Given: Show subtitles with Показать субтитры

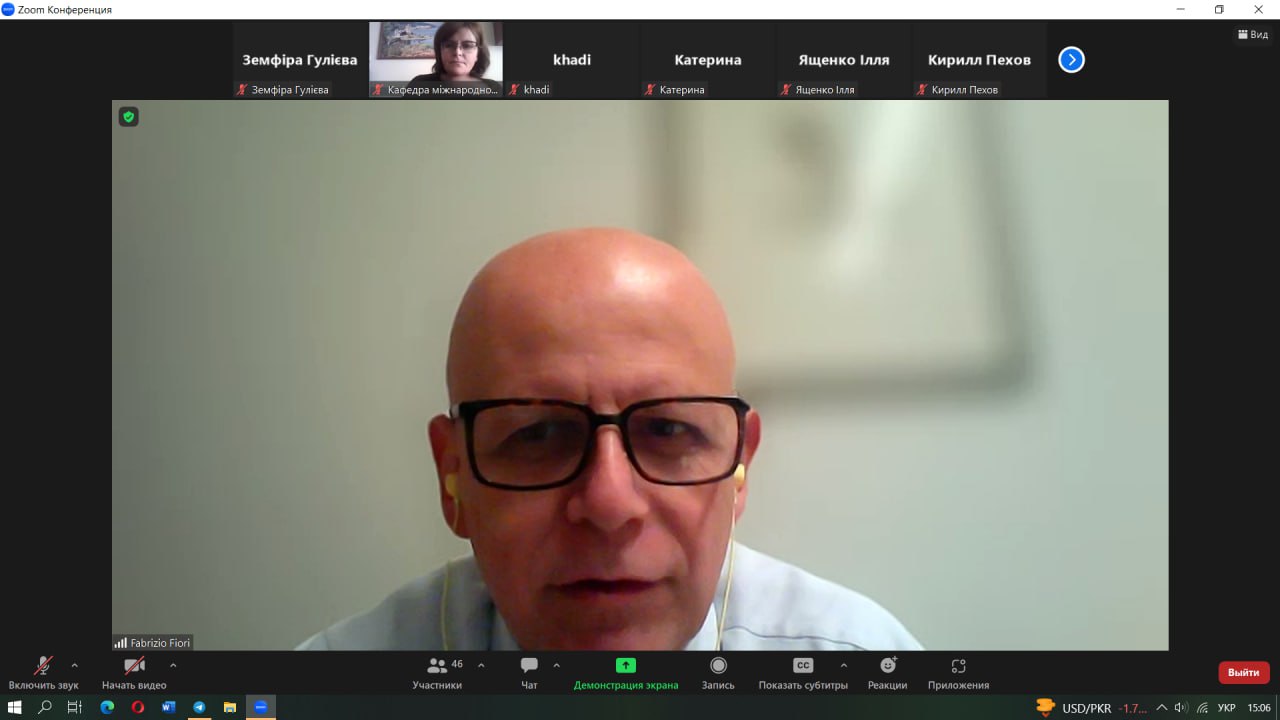Looking at the screenshot, I should 803,673.
